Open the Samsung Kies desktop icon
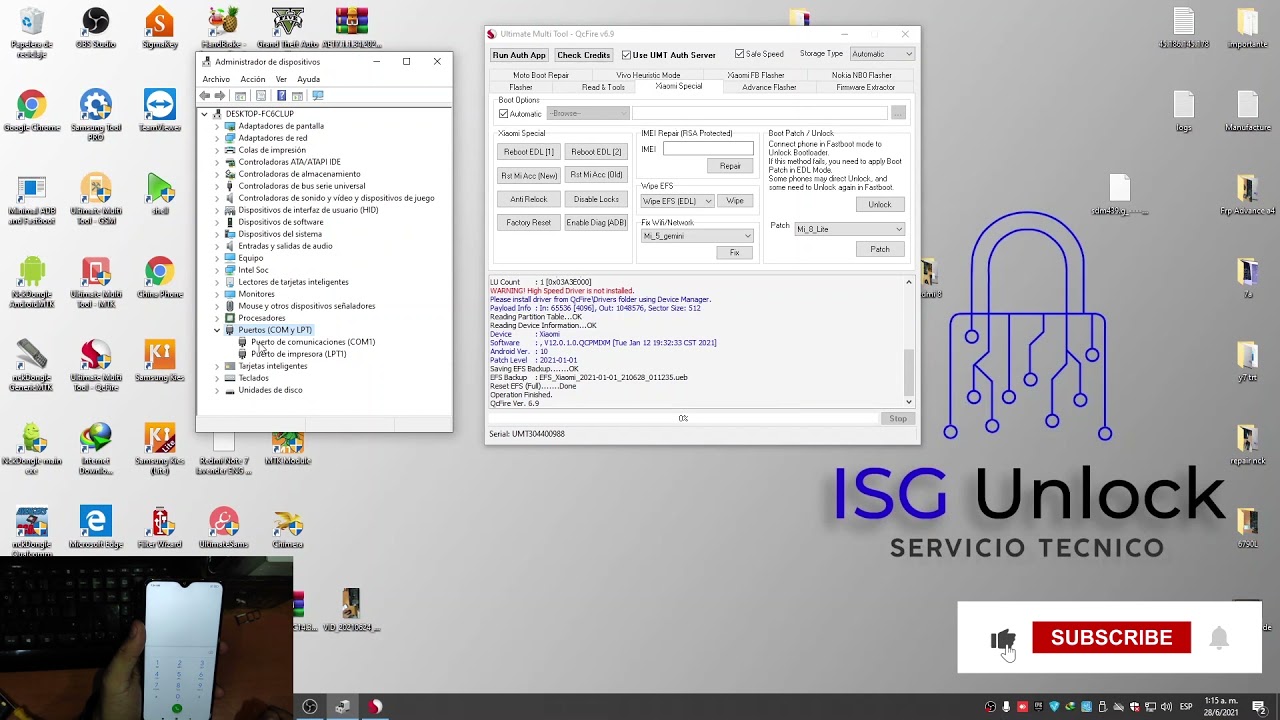This screenshot has width=1280, height=720. pyautogui.click(x=160, y=361)
